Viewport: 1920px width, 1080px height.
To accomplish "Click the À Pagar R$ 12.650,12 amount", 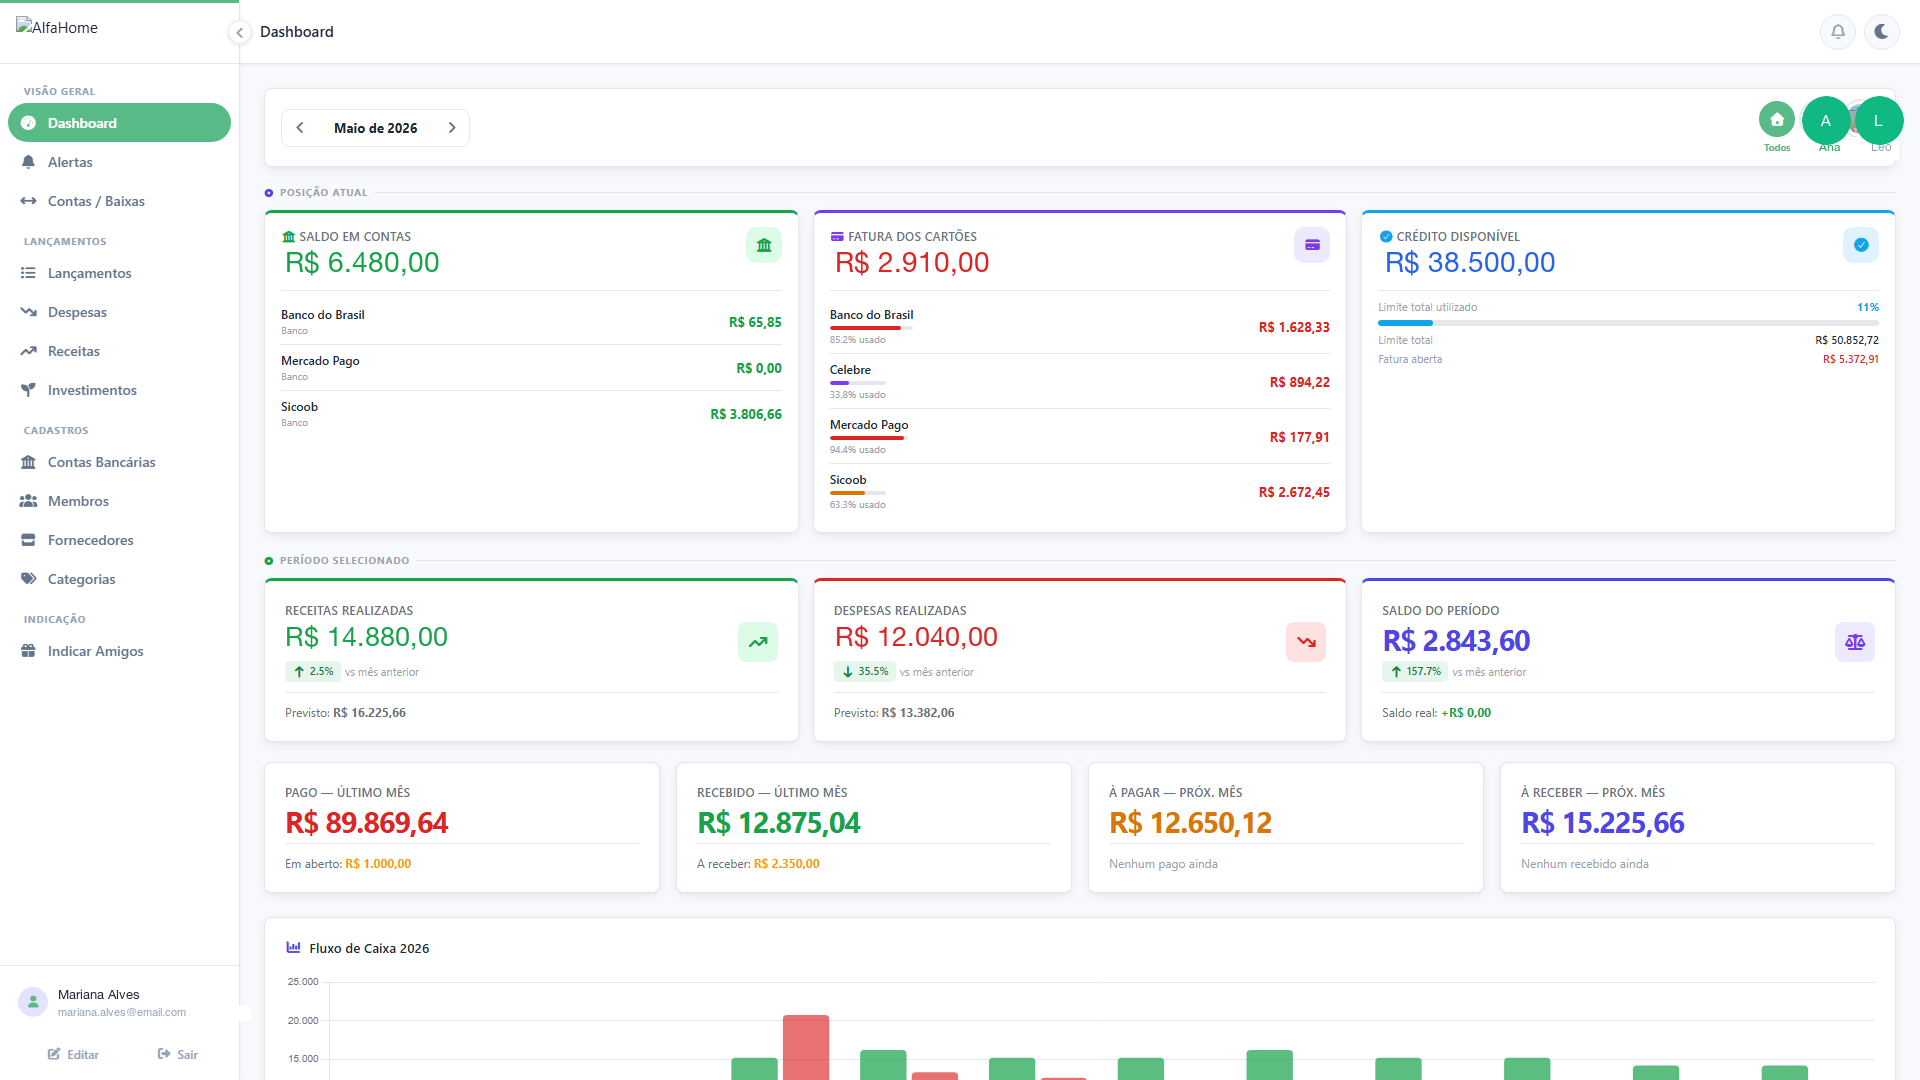I will click(1190, 823).
